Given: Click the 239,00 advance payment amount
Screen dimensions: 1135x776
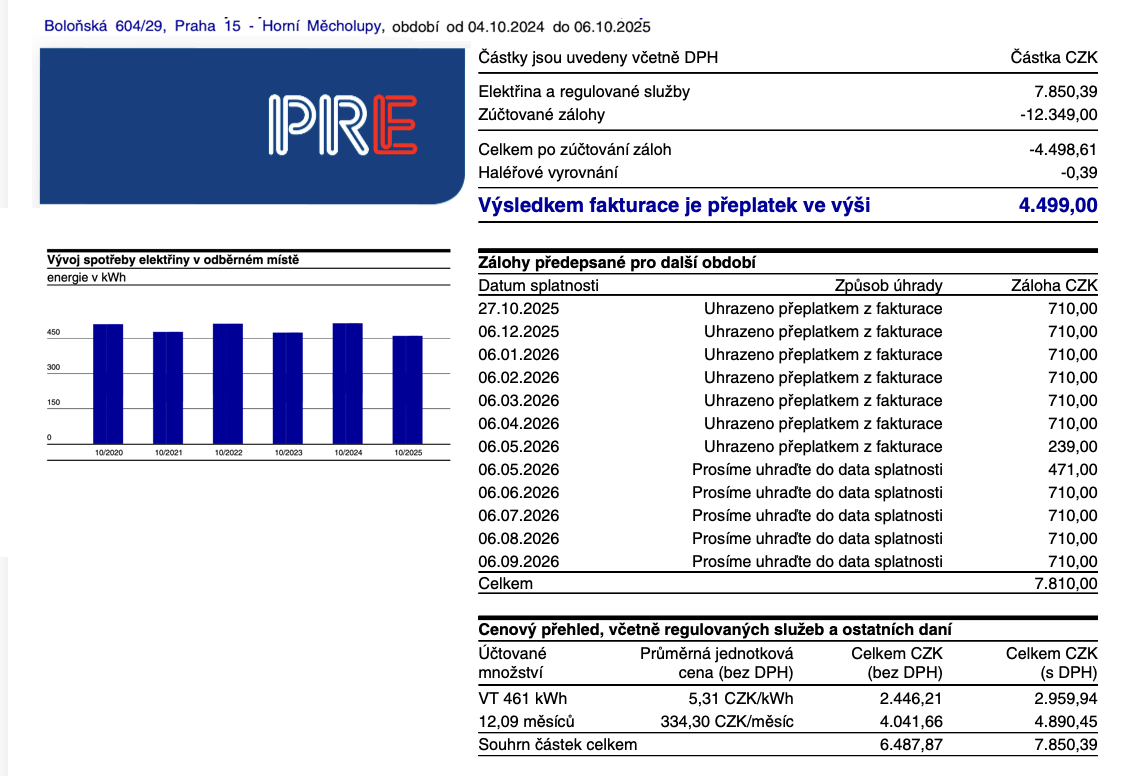Looking at the screenshot, I should [1072, 447].
